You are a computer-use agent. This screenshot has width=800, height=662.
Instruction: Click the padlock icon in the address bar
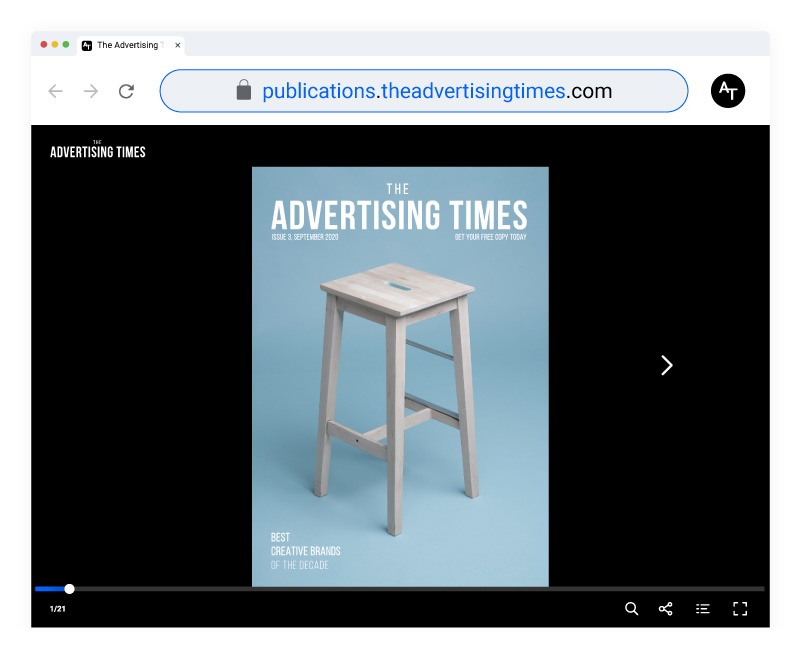tap(243, 91)
